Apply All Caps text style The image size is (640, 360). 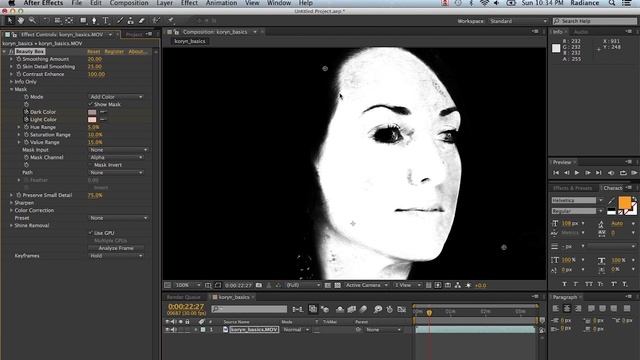(x=589, y=284)
